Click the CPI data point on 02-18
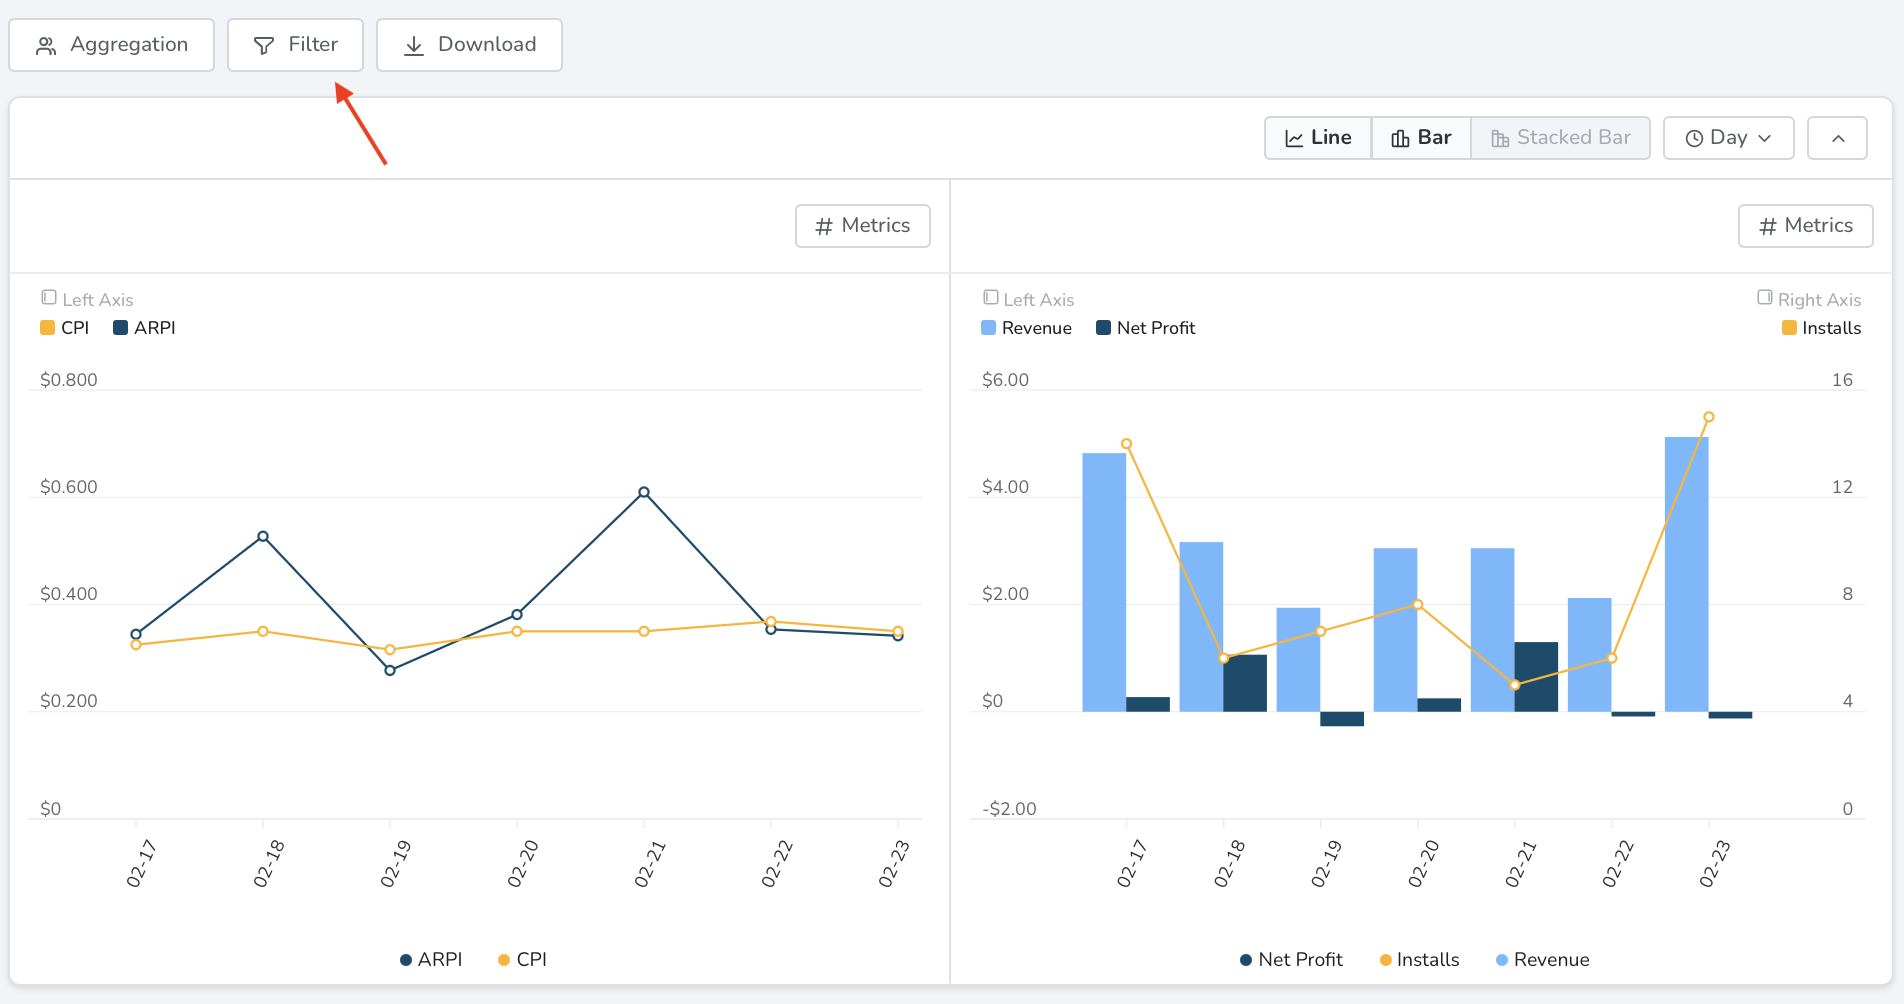This screenshot has height=1004, width=1904. click(x=263, y=631)
